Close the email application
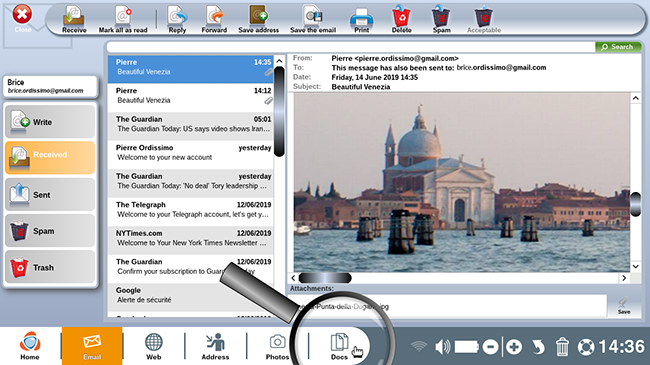Image resolution: width=650 pixels, height=365 pixels. [x=22, y=18]
